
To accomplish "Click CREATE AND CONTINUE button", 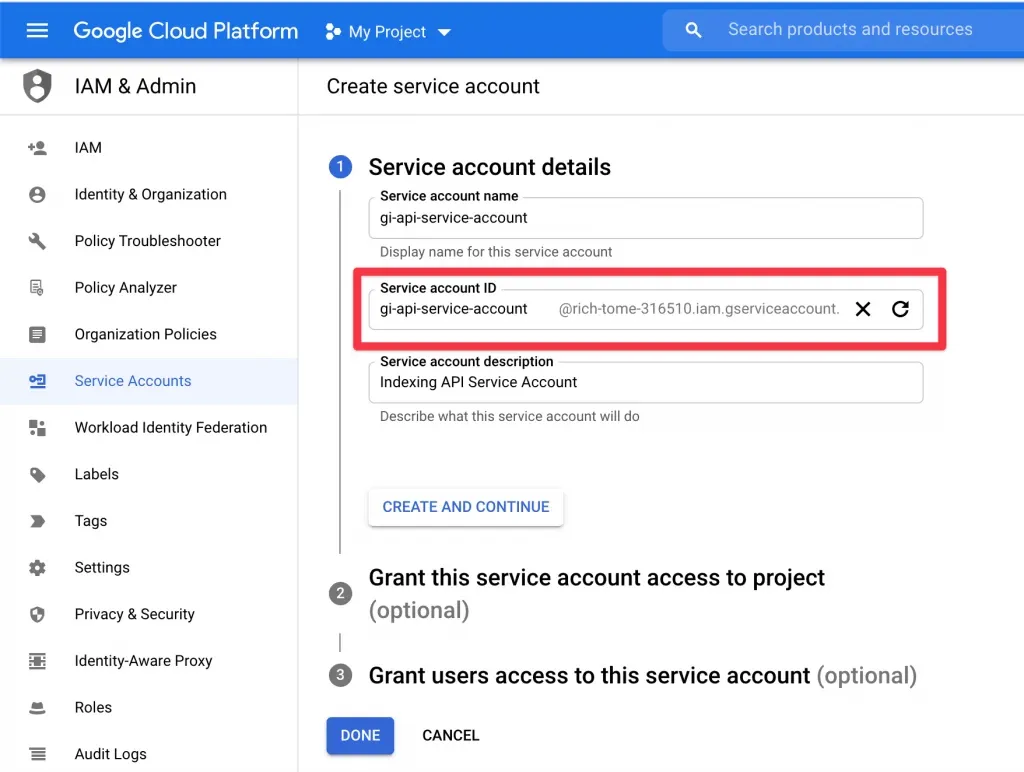I will point(466,507).
